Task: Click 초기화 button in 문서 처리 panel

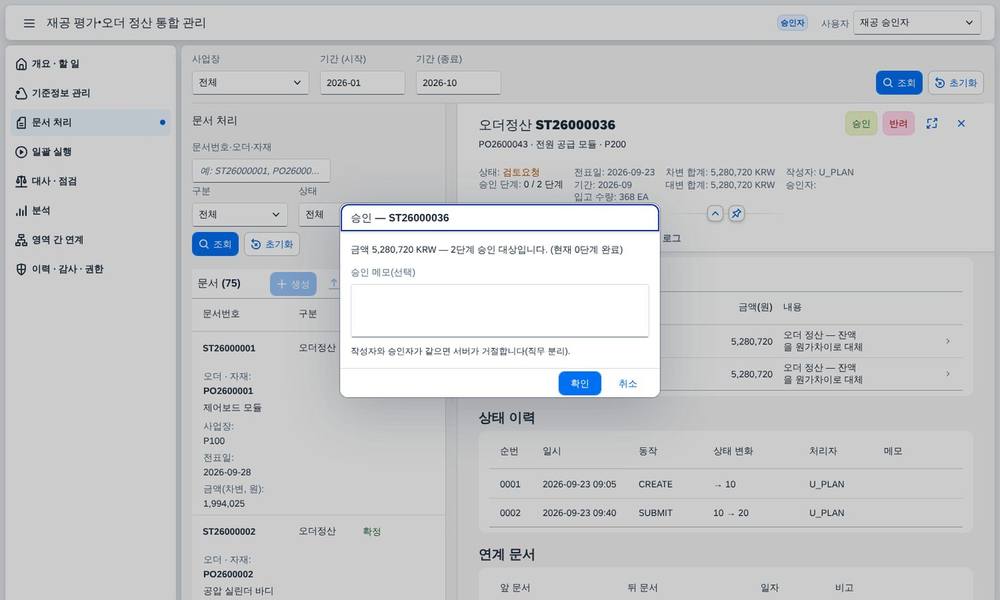Action: click(272, 244)
